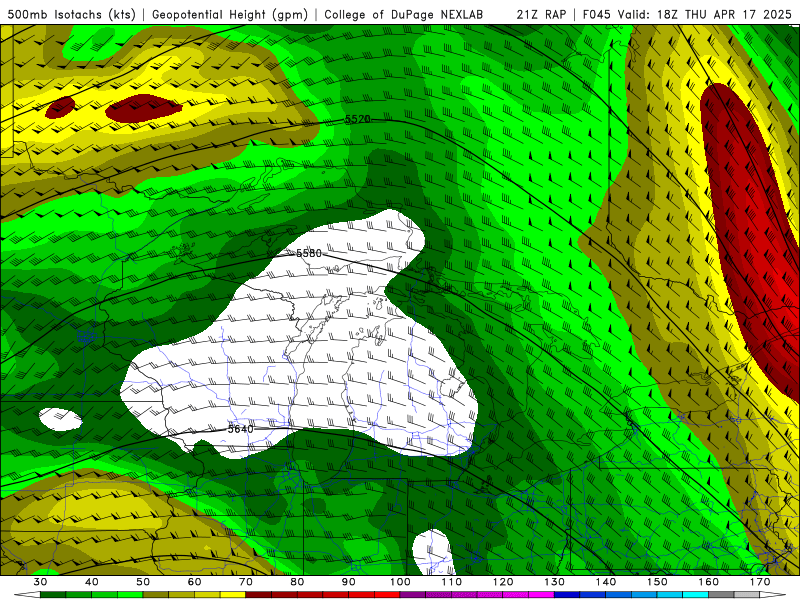Click the 160 value on the color legend
The image size is (800, 600).
(709, 582)
